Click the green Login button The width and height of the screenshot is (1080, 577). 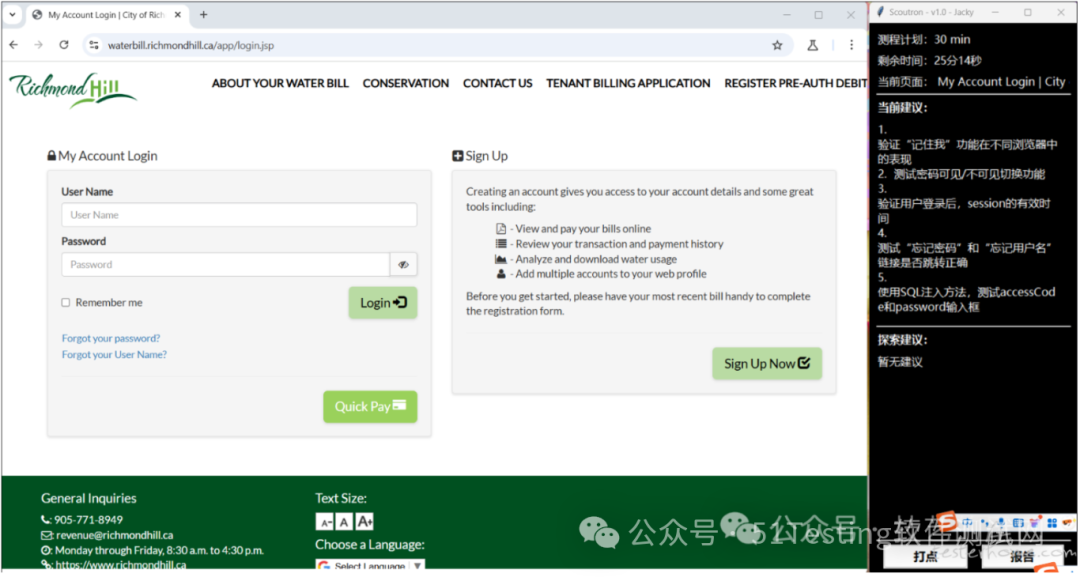coord(383,303)
